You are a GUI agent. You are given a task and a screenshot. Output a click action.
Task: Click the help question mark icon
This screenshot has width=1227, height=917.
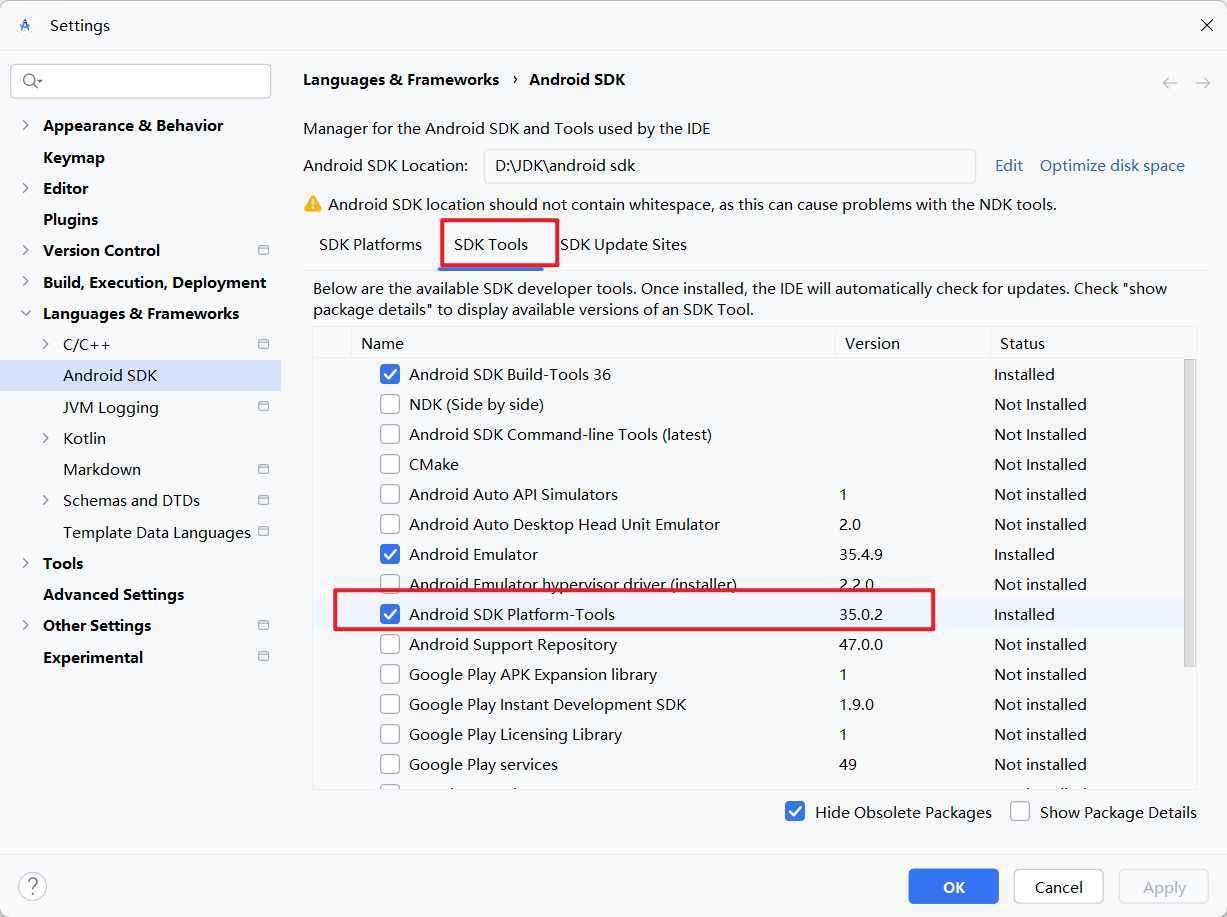point(32,886)
